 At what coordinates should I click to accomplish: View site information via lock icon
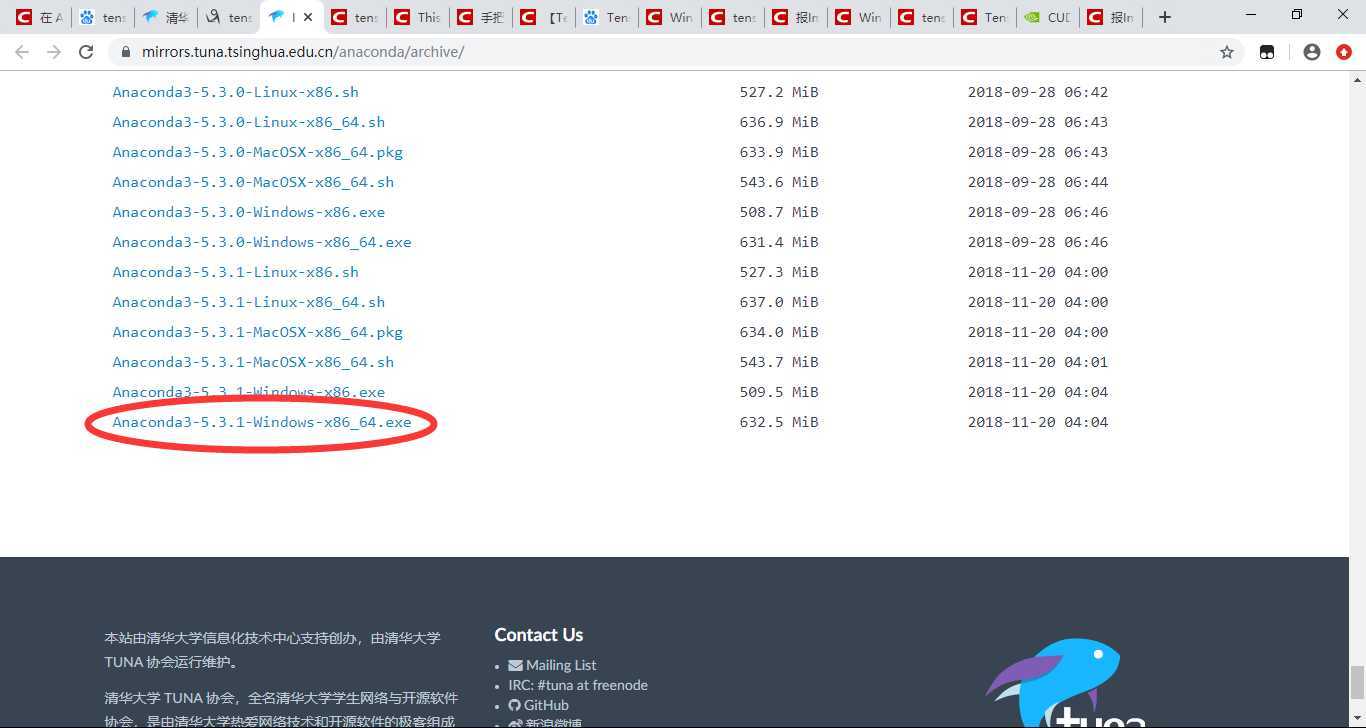tap(126, 52)
